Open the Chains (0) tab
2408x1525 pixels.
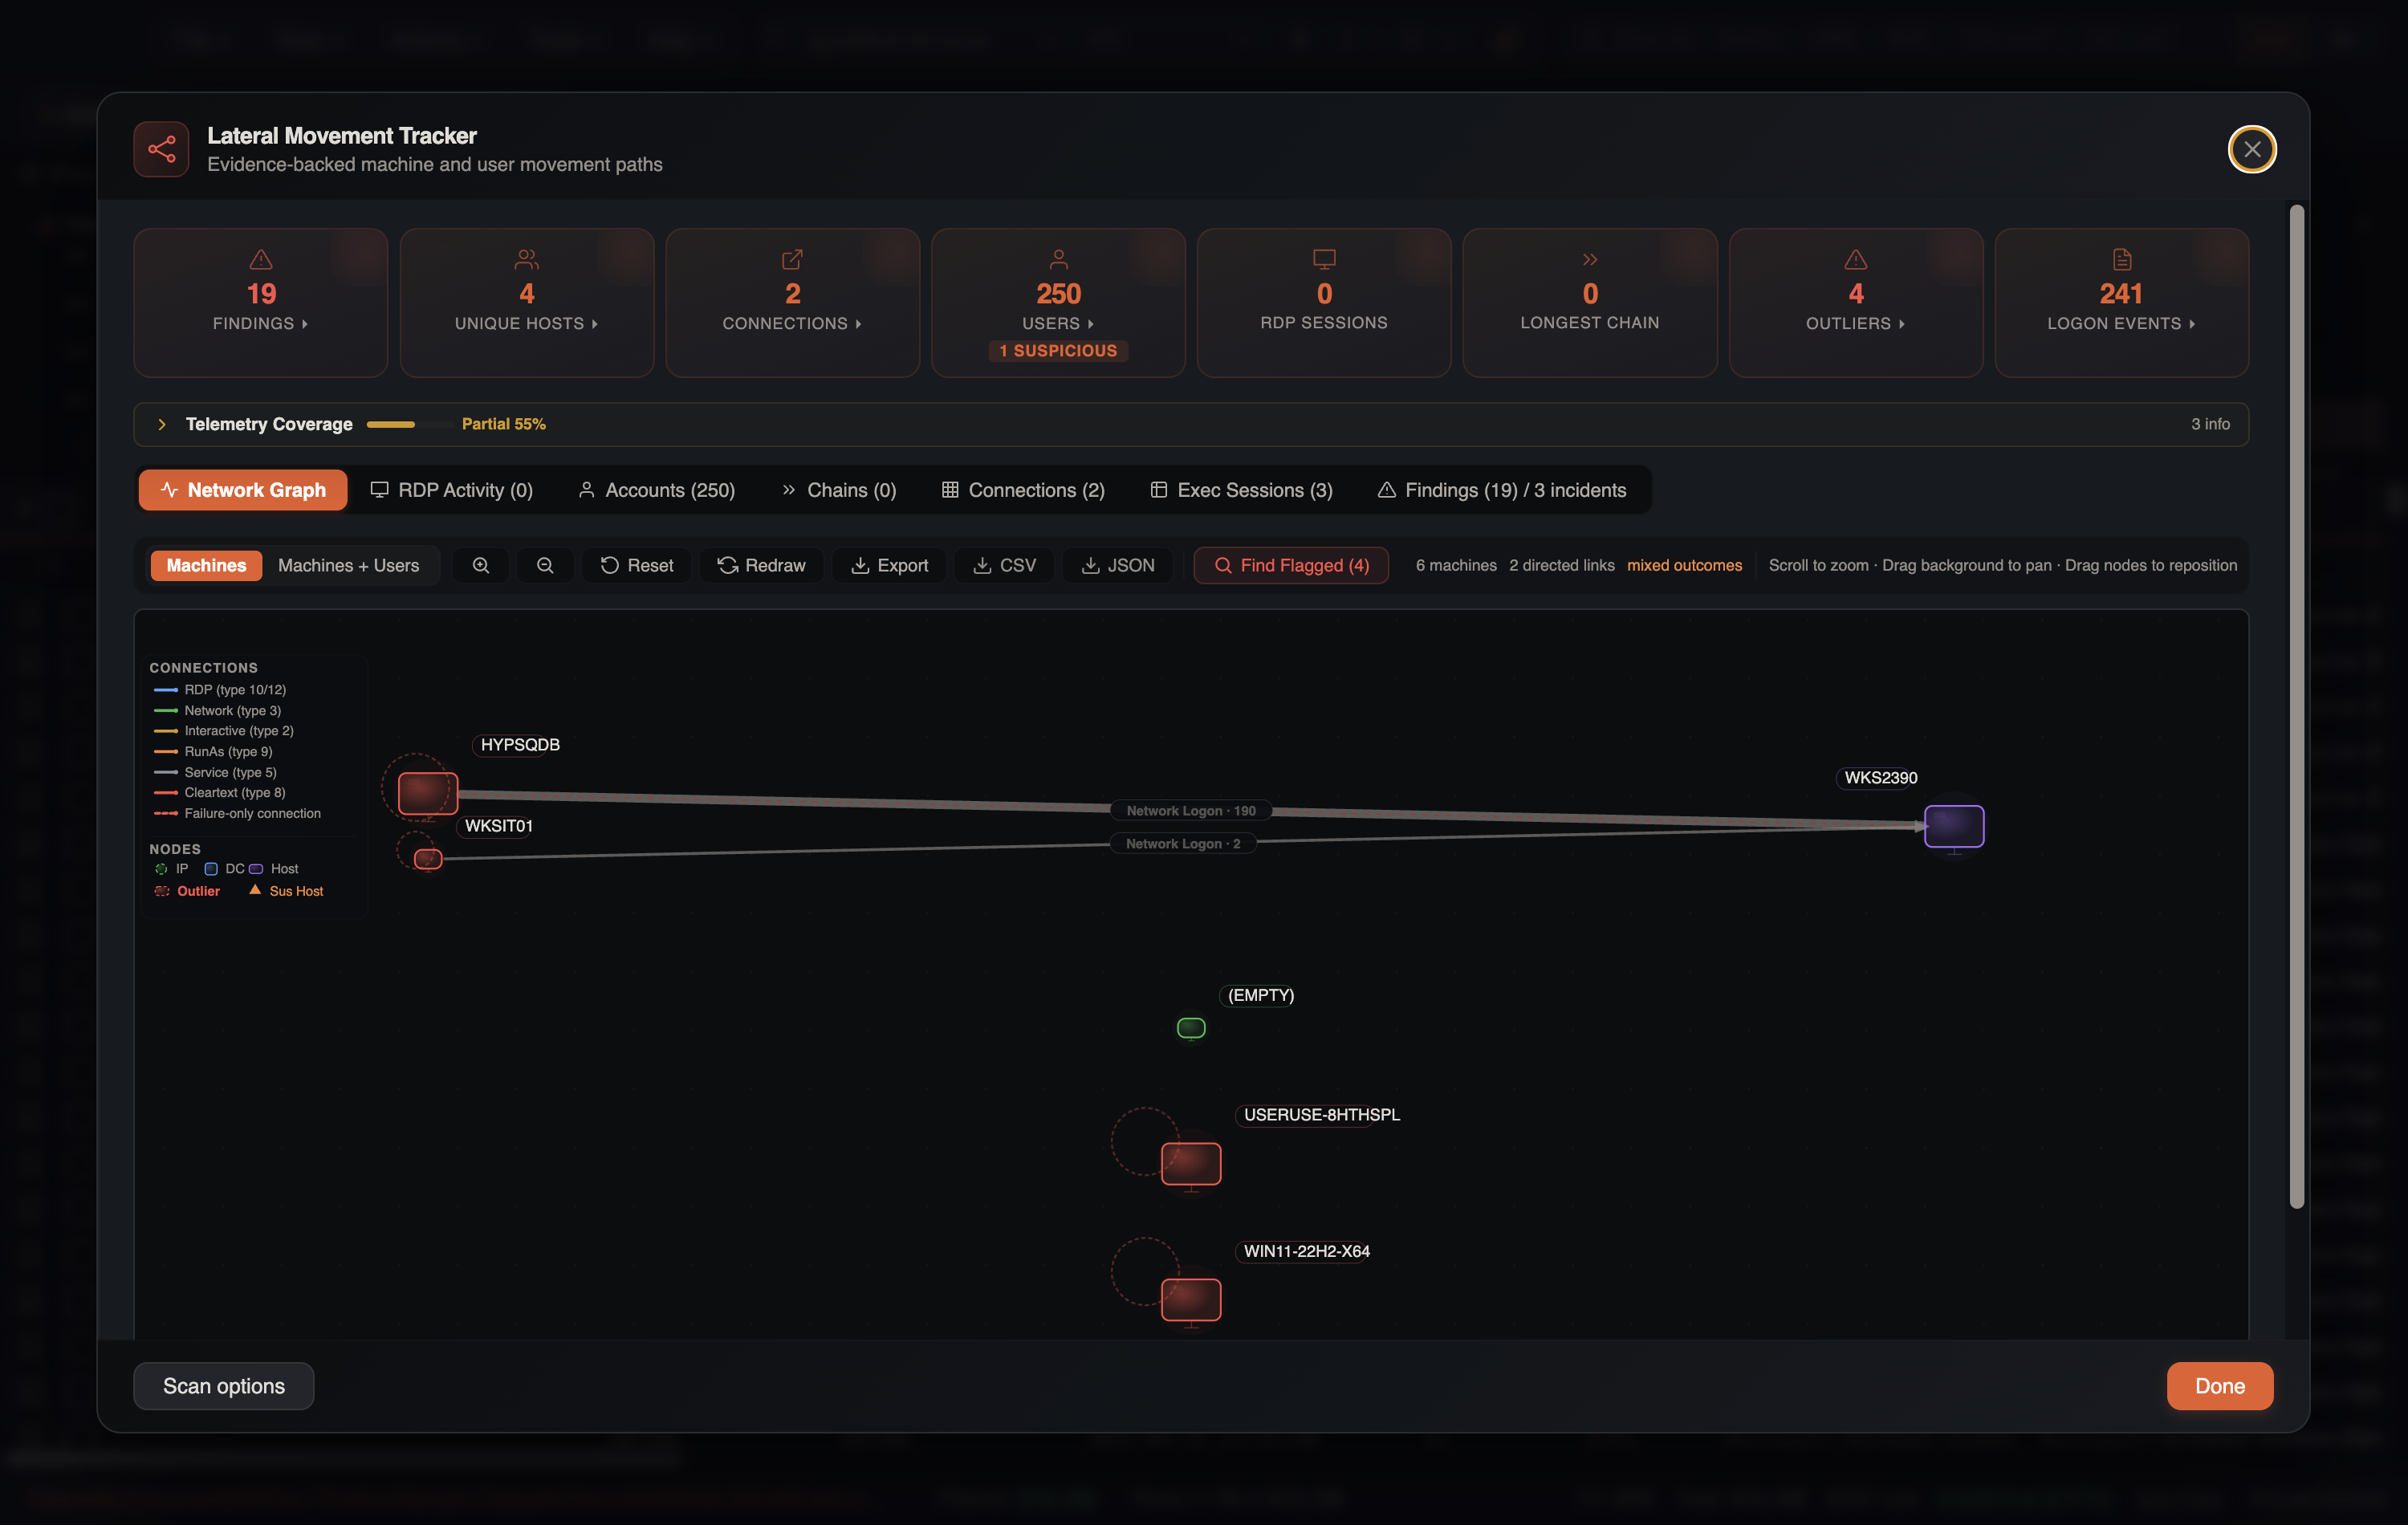coord(838,490)
